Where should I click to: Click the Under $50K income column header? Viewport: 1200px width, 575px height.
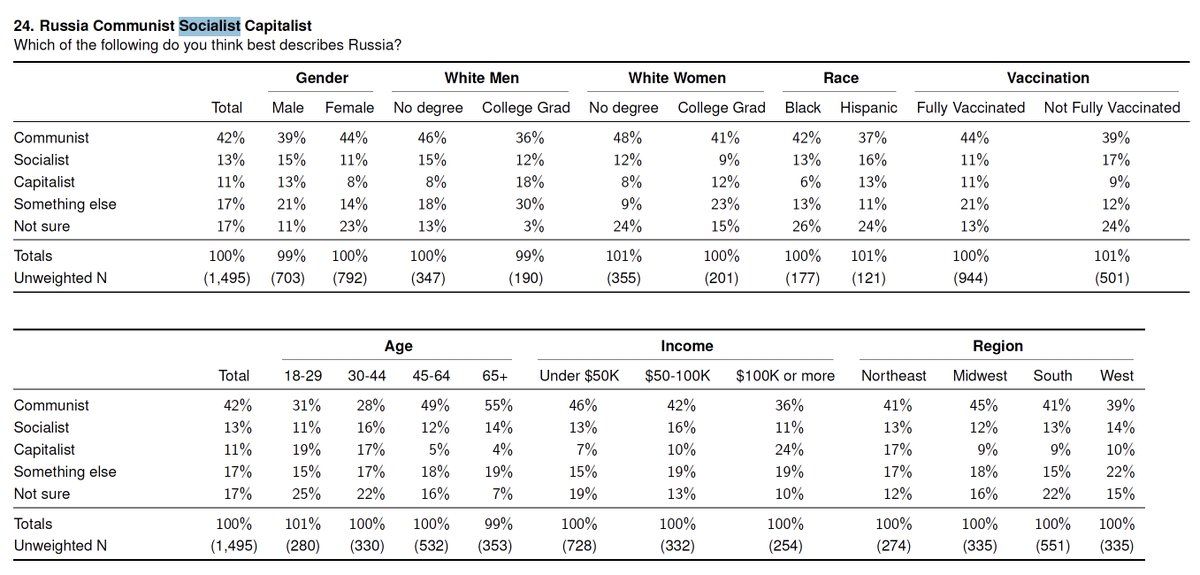click(x=579, y=376)
